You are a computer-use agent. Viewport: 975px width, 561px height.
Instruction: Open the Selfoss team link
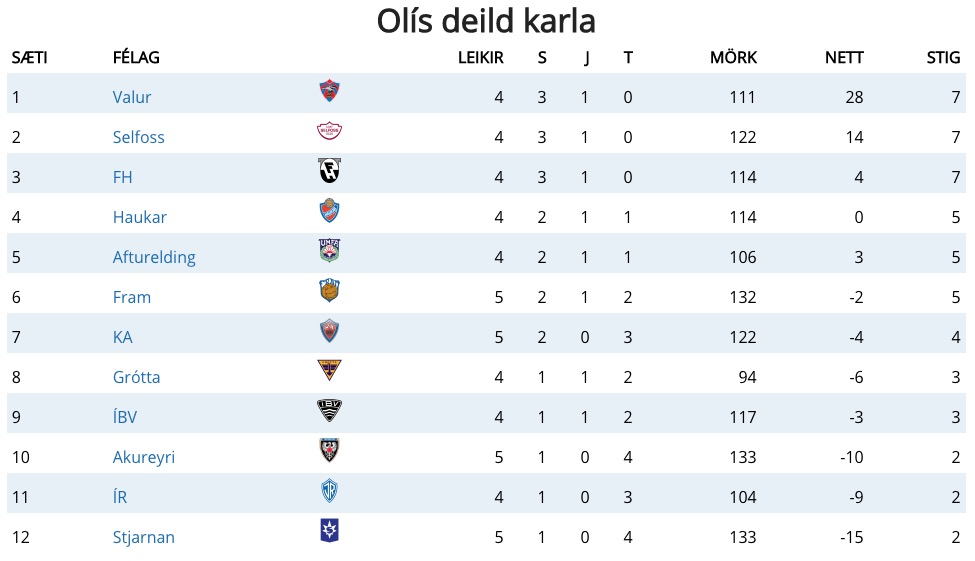tap(138, 137)
